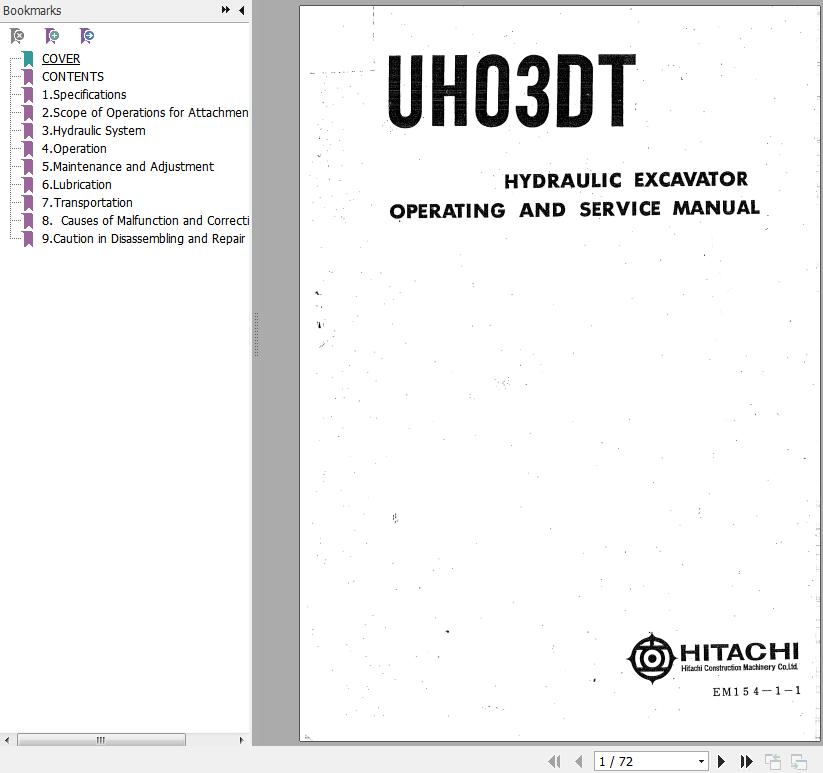Go to the first page

(x=554, y=761)
